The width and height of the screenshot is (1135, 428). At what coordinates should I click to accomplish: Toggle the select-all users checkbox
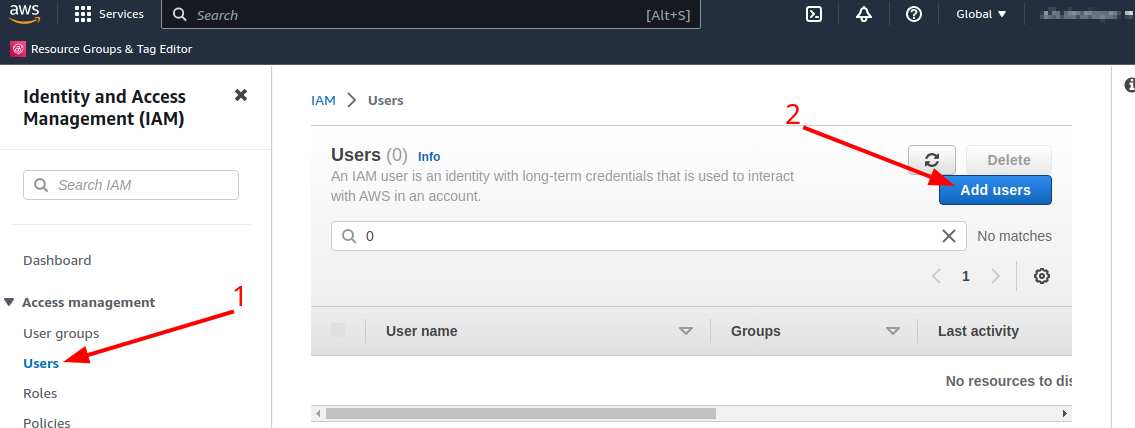(338, 331)
